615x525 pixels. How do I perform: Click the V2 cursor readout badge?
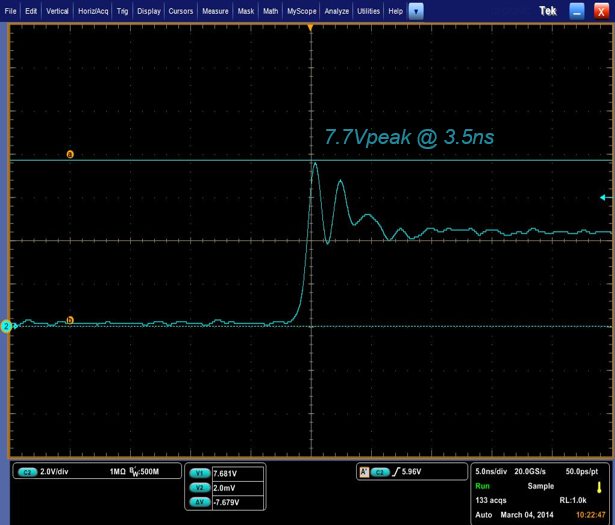point(198,487)
